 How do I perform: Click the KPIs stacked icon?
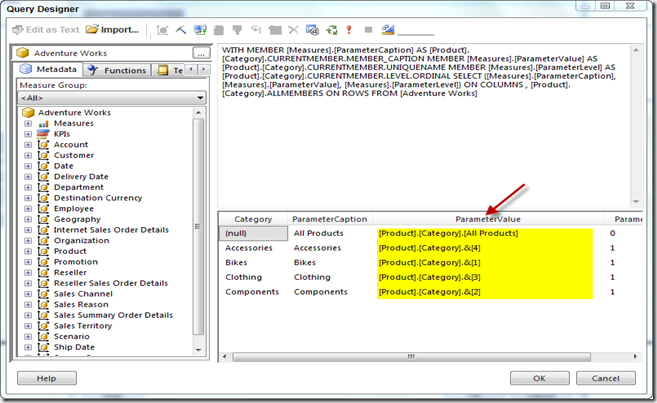tap(43, 134)
